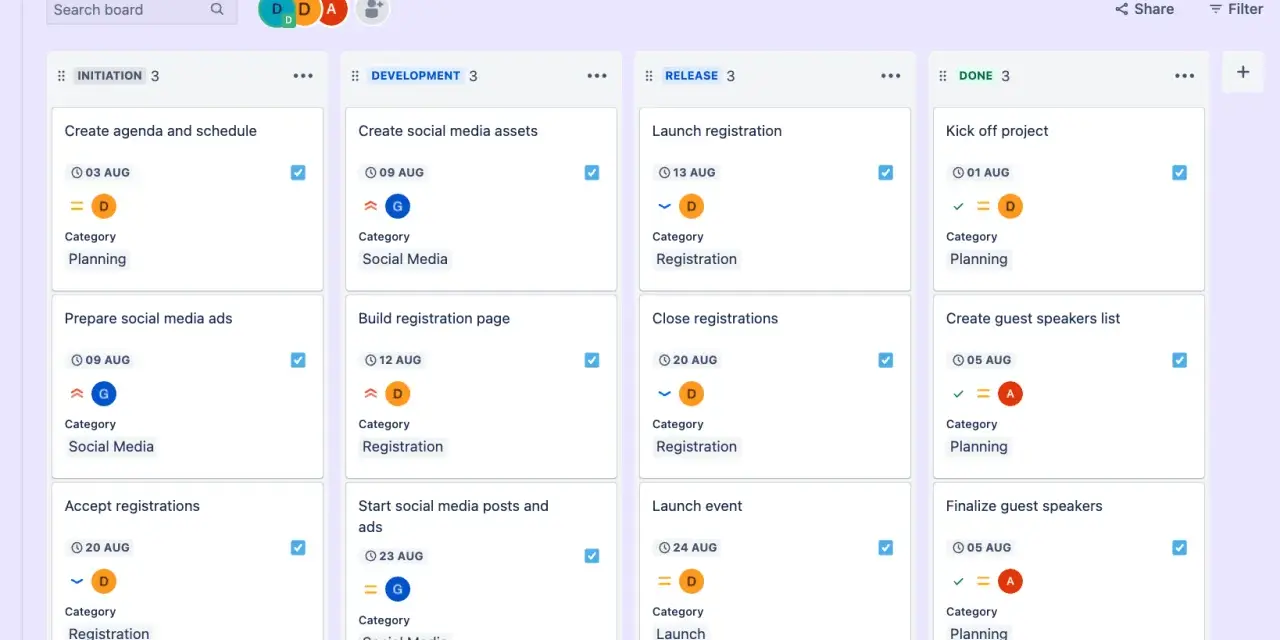This screenshot has width=1280, height=640.
Task: Click Registration tag on Close registrations card
Action: pos(696,447)
